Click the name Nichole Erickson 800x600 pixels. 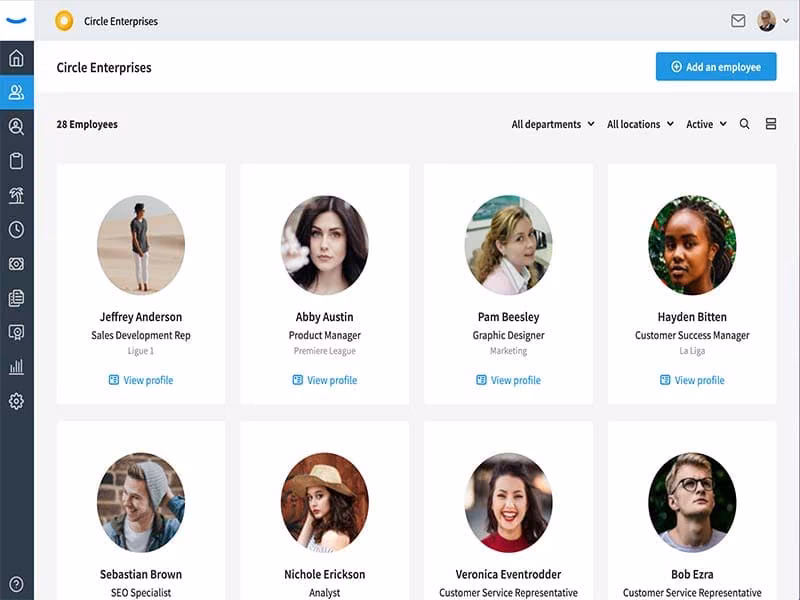coord(324,574)
